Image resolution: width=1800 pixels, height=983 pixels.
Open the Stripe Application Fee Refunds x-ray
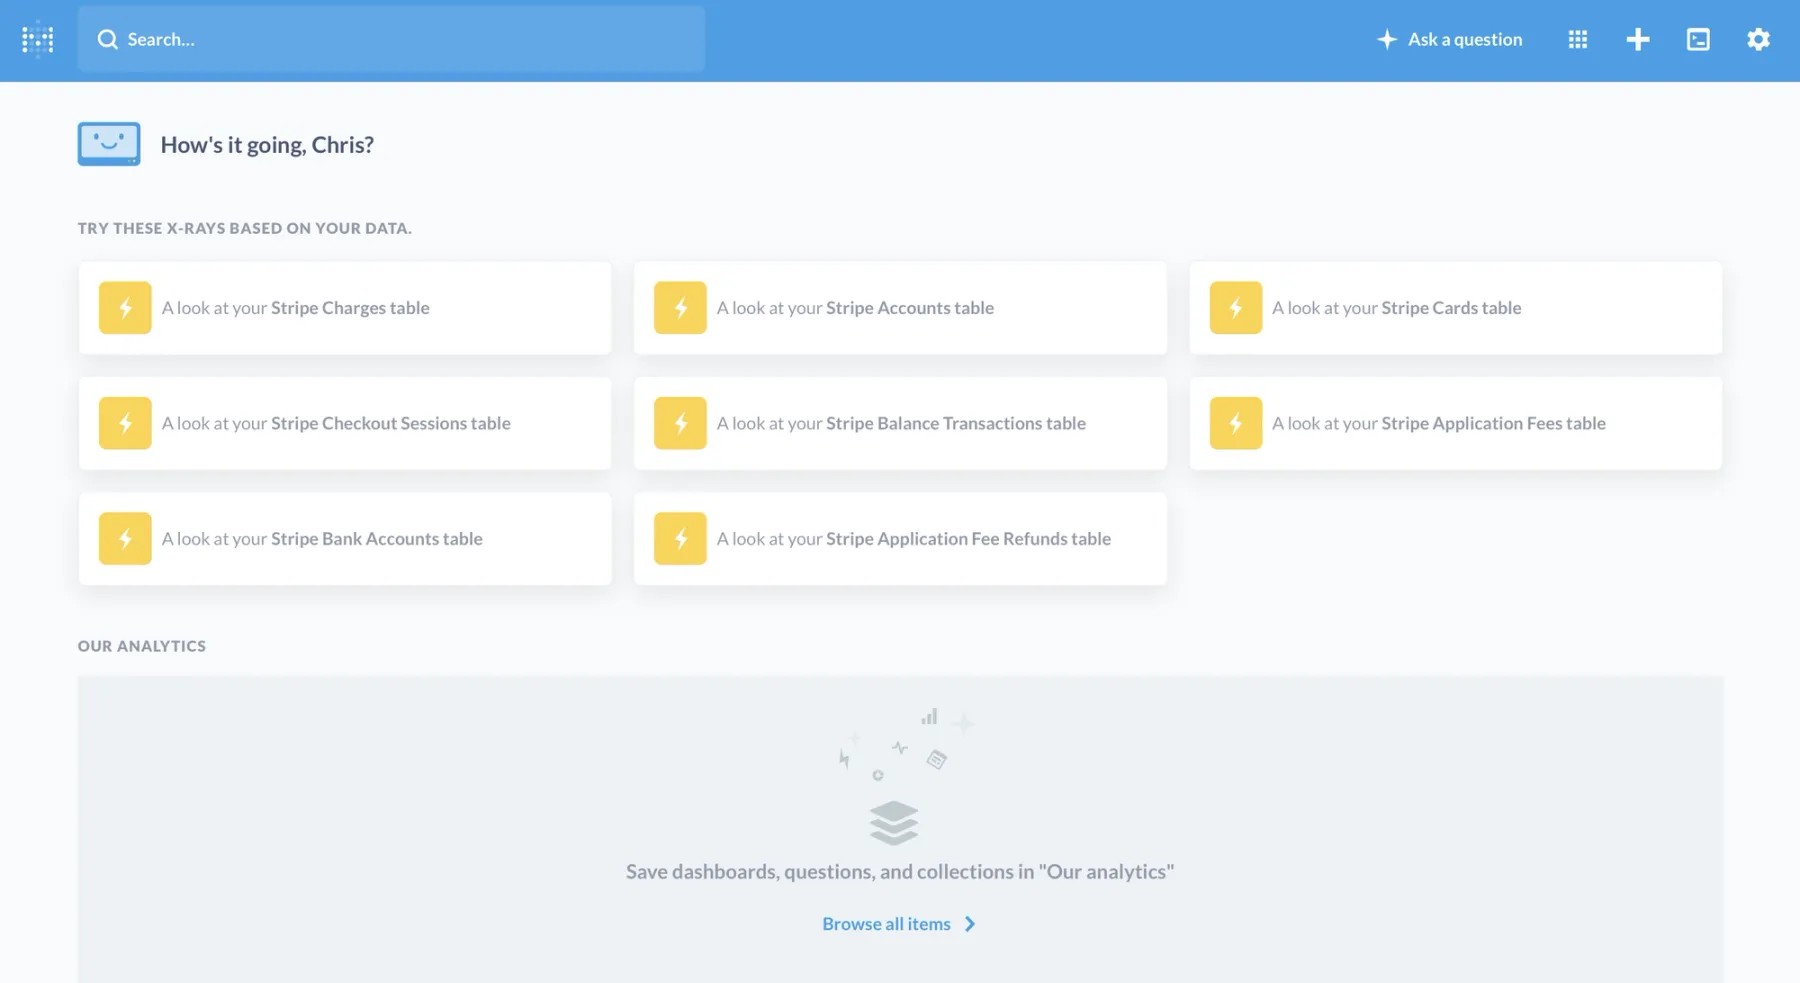pos(899,538)
